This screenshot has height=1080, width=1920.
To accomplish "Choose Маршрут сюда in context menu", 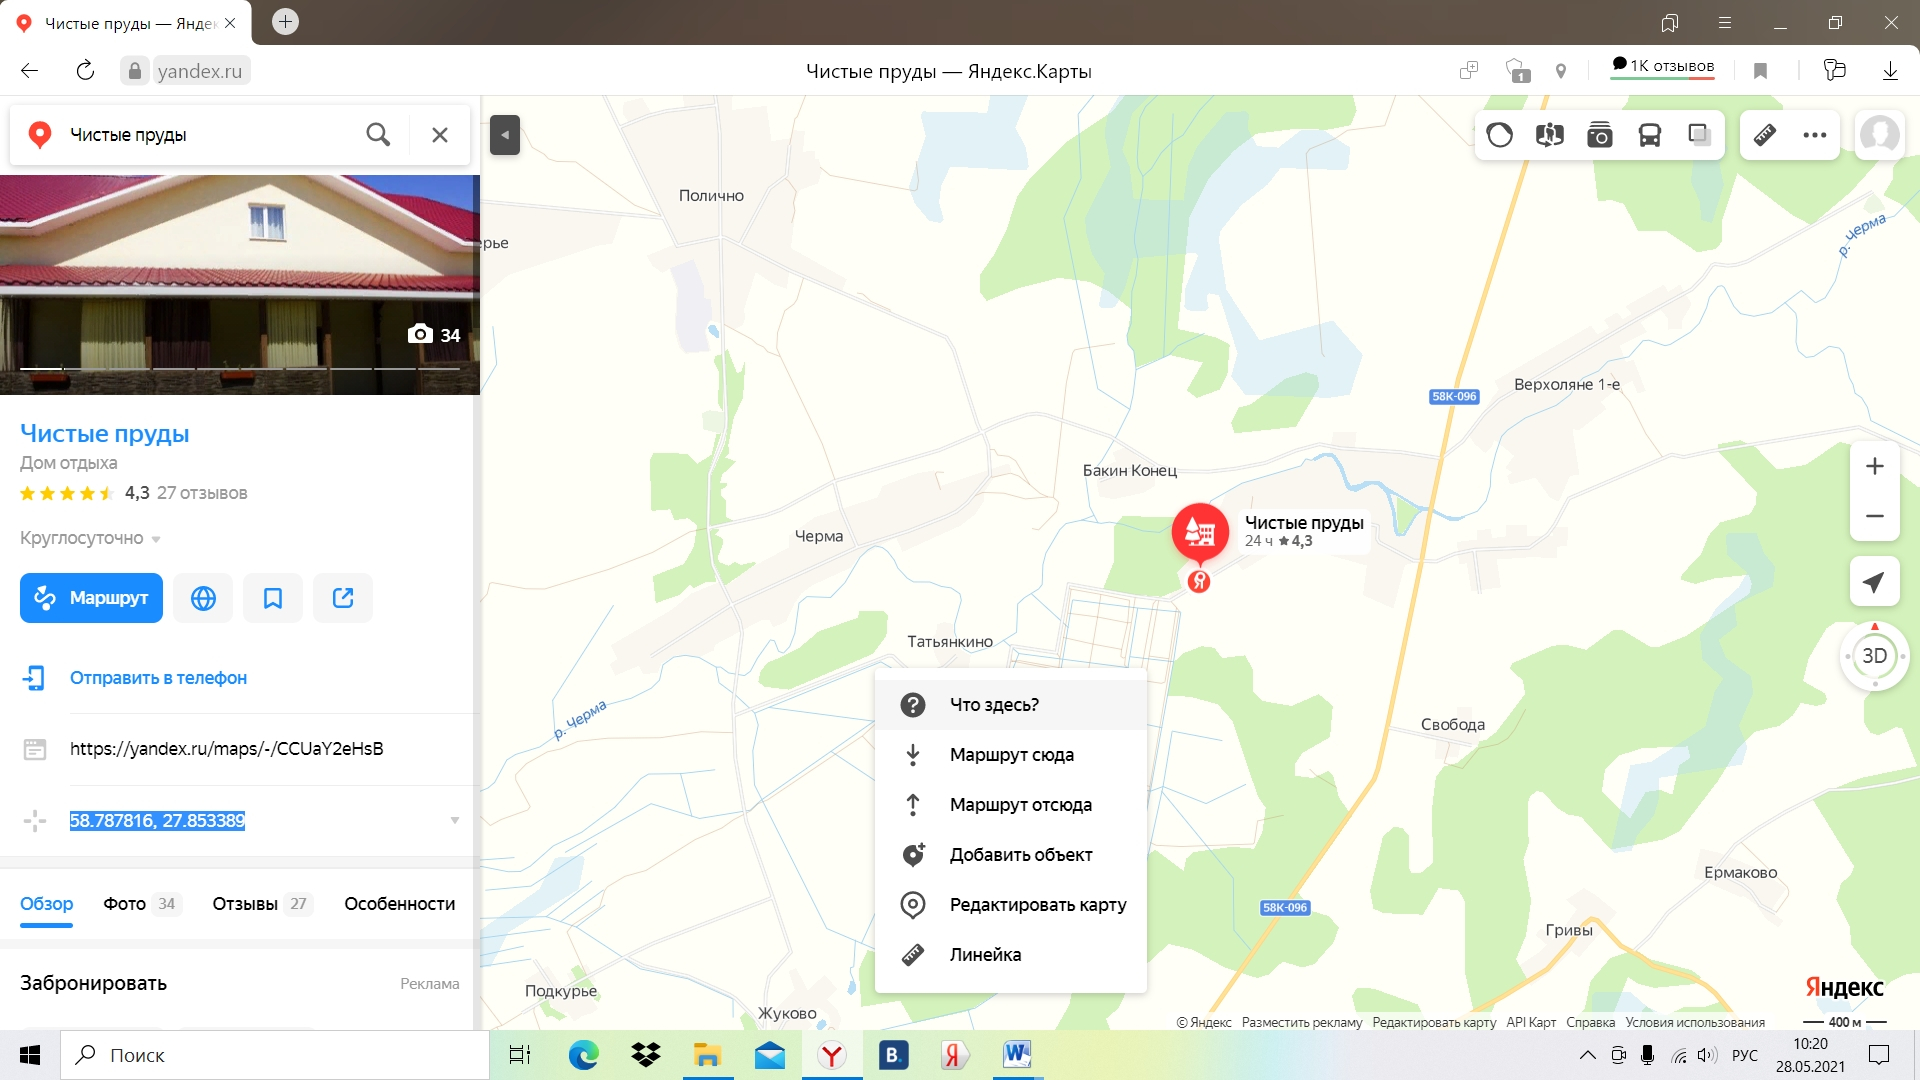I will (x=1011, y=755).
